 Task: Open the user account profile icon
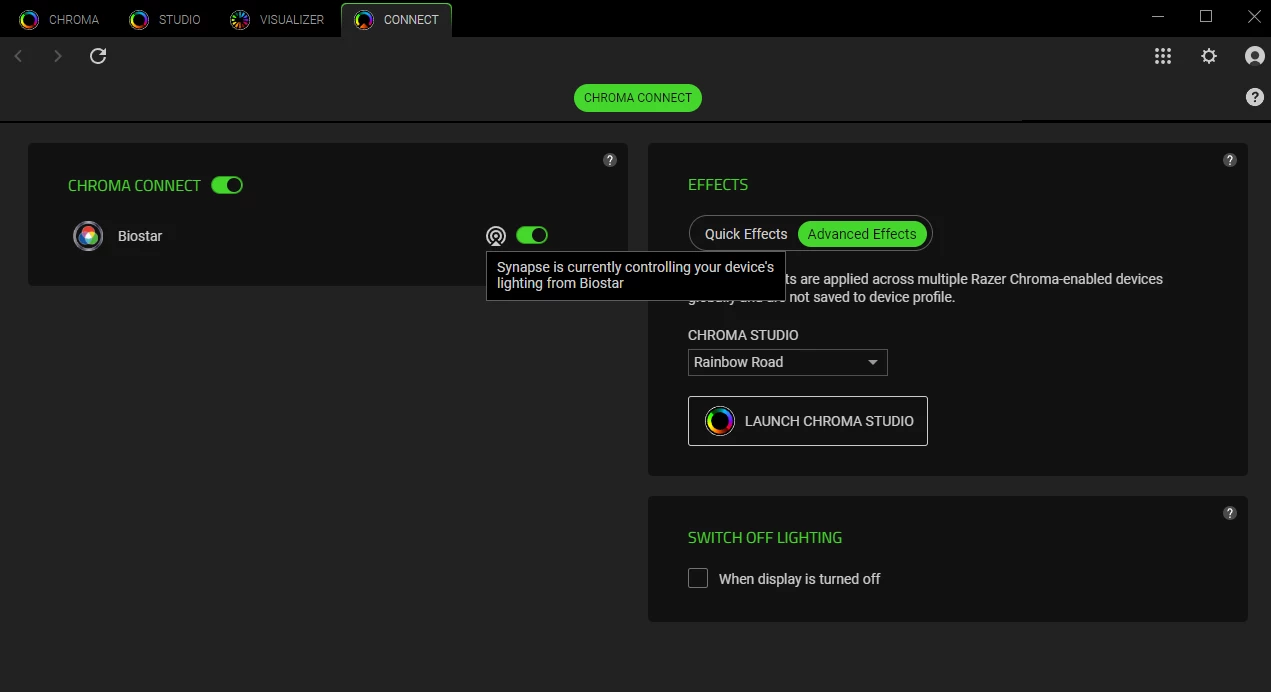click(1255, 56)
